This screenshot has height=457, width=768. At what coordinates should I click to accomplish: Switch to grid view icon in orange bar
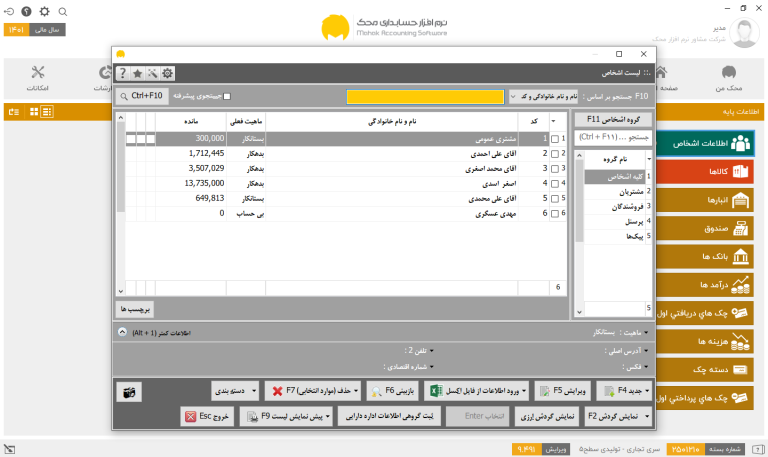(34, 112)
